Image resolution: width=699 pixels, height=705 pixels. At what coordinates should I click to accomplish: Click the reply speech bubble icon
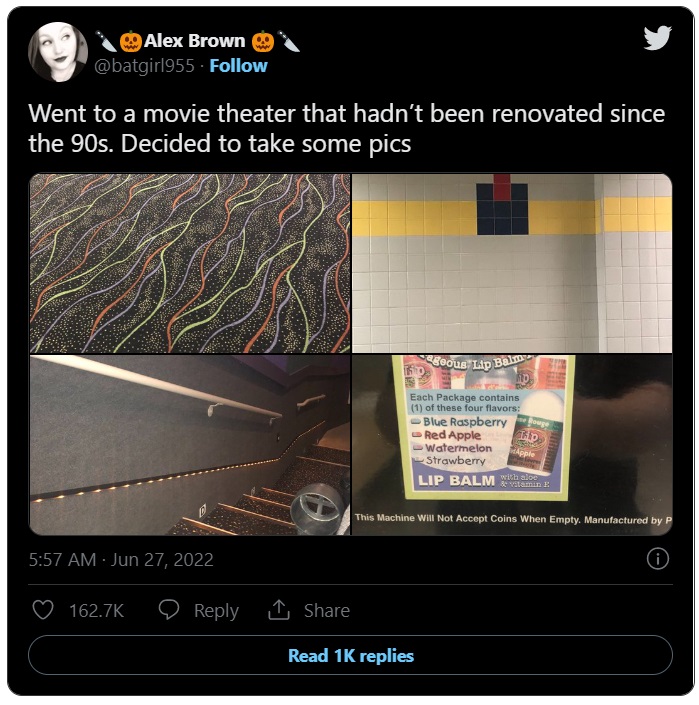click(169, 610)
